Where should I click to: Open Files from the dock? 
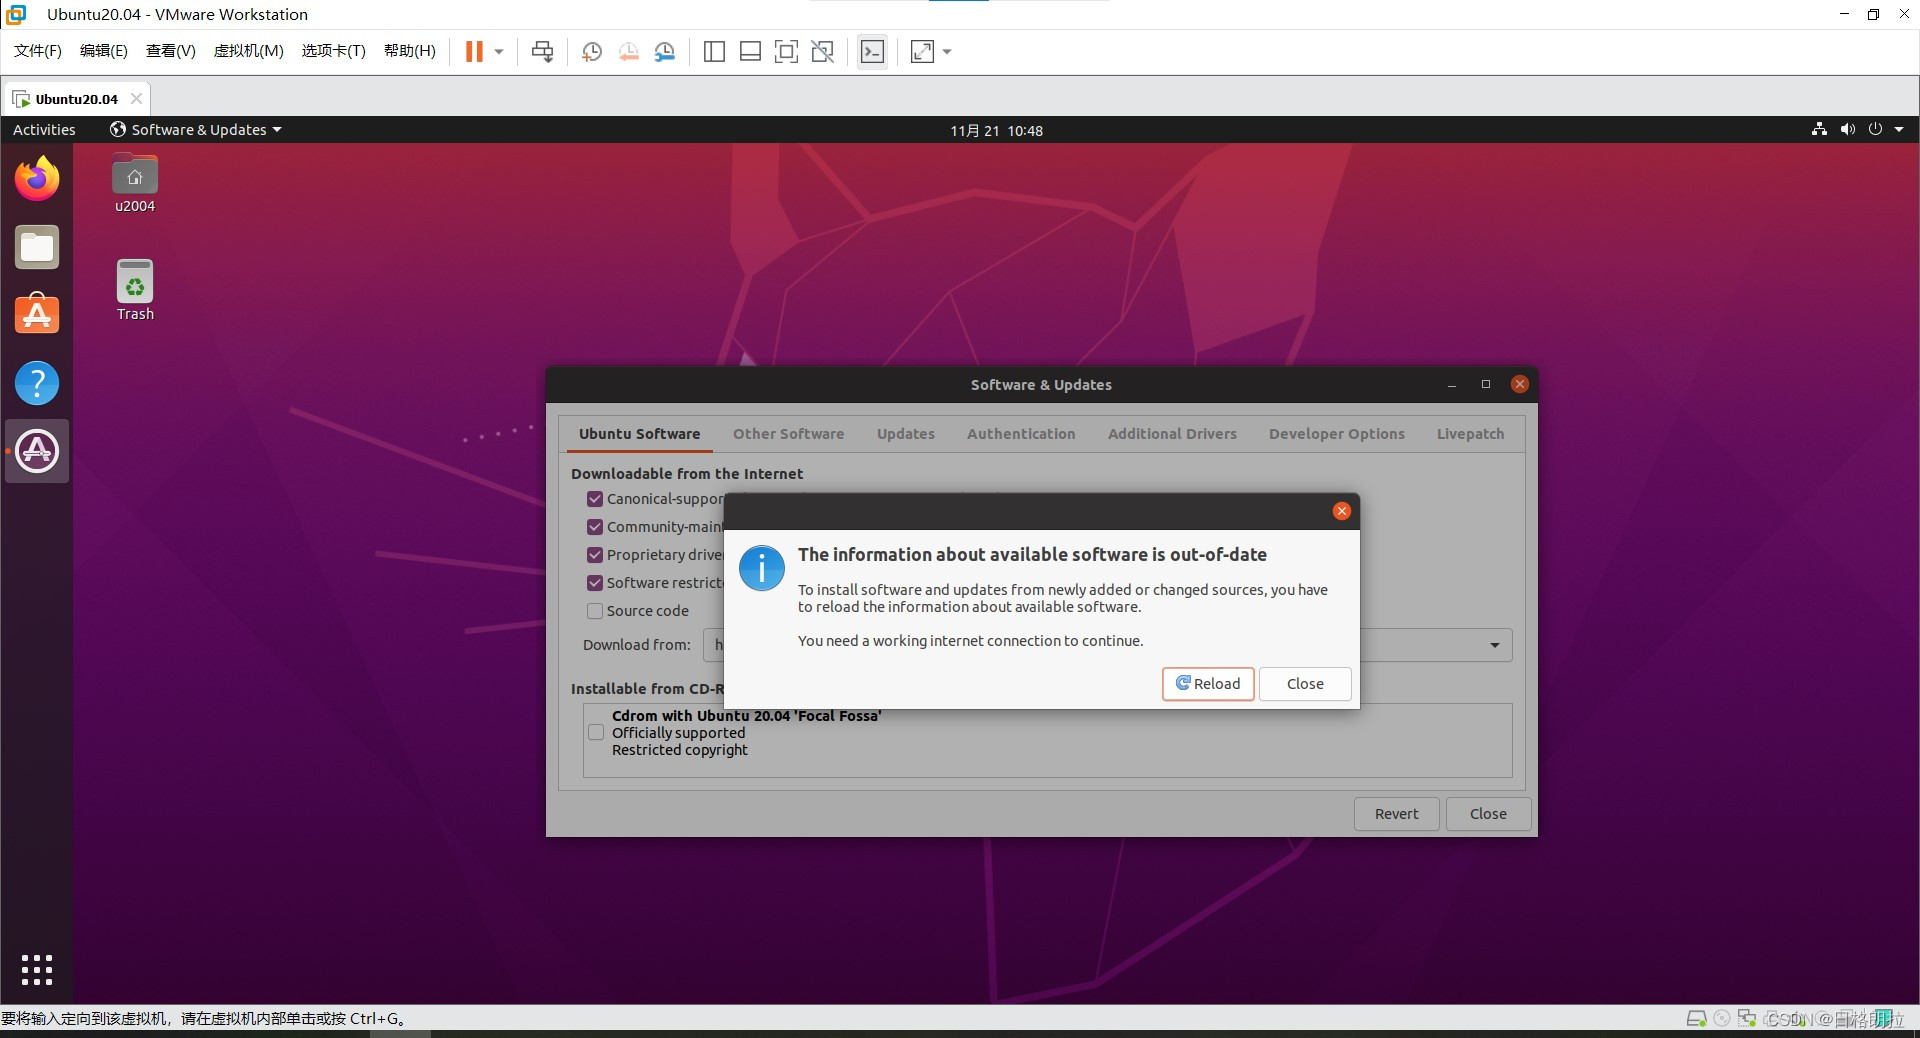(37, 247)
